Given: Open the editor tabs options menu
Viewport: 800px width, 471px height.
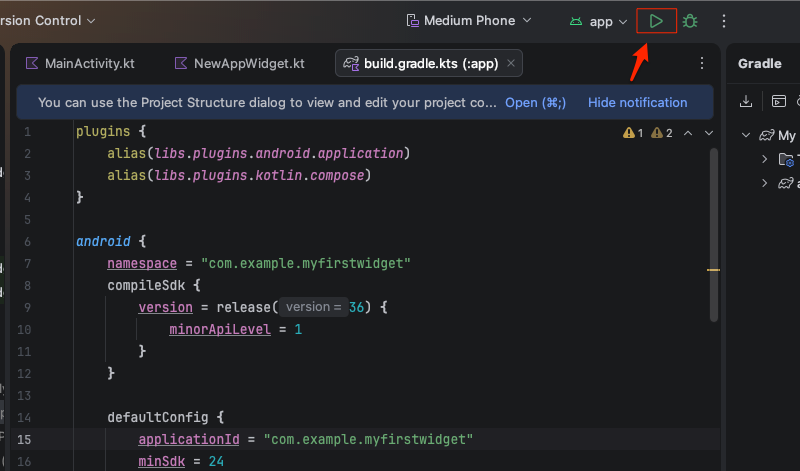Looking at the screenshot, I should [x=702, y=63].
